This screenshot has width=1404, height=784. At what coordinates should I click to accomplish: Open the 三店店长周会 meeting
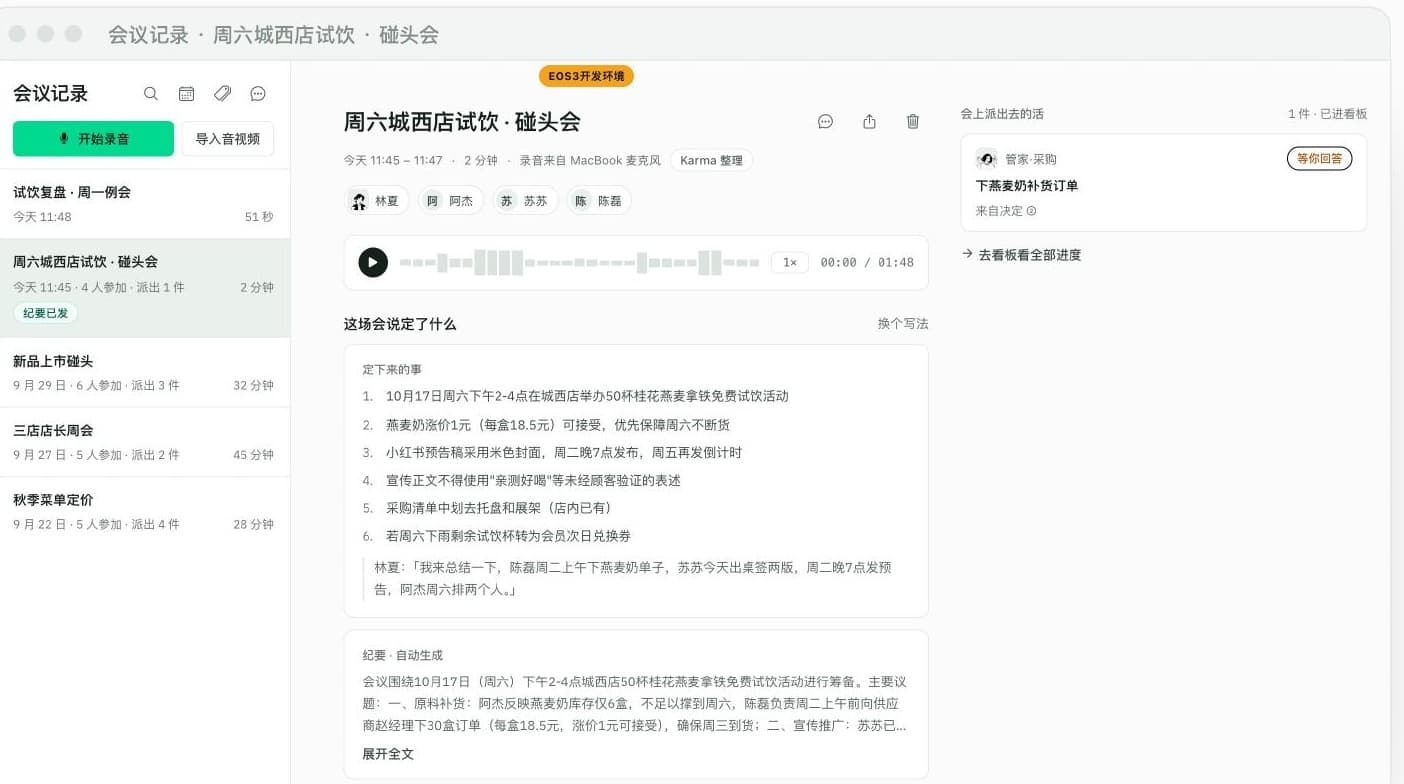tap(145, 442)
